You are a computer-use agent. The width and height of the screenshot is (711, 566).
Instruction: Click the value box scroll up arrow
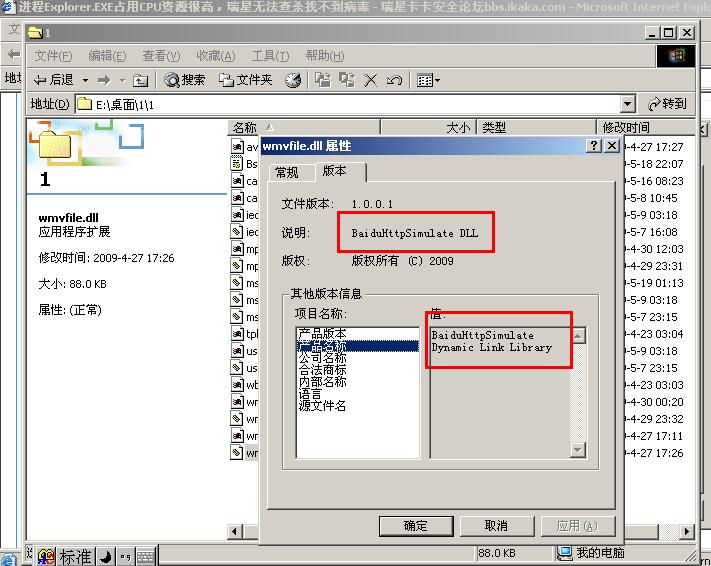pyautogui.click(x=578, y=336)
